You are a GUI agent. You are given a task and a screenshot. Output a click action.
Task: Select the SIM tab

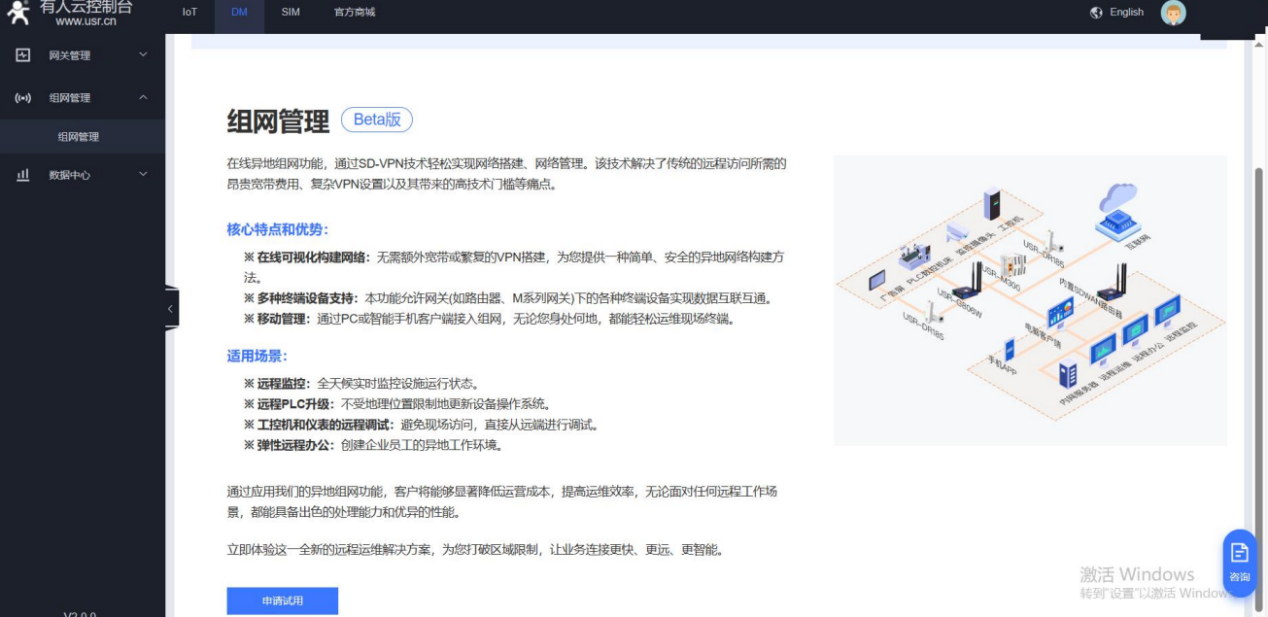[290, 13]
